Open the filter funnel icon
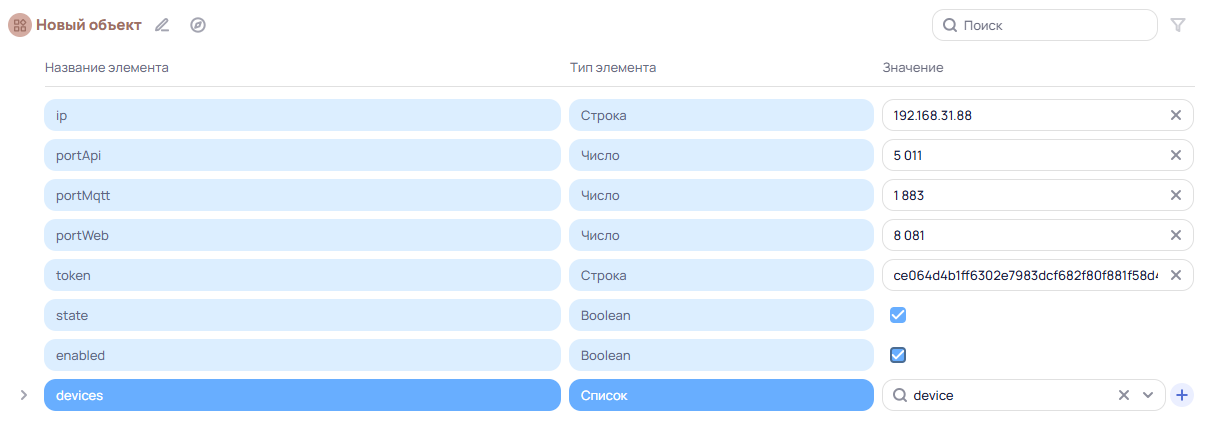The image size is (1222, 424). [x=1178, y=25]
